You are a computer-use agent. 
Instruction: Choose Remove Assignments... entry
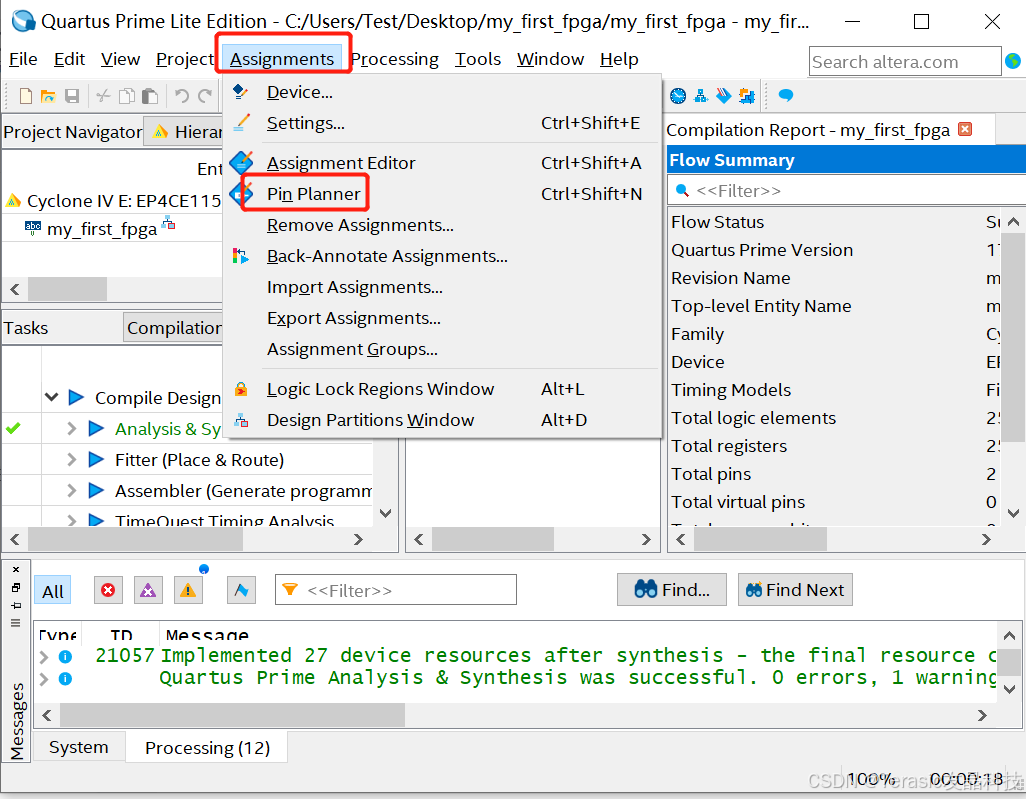coord(440,225)
